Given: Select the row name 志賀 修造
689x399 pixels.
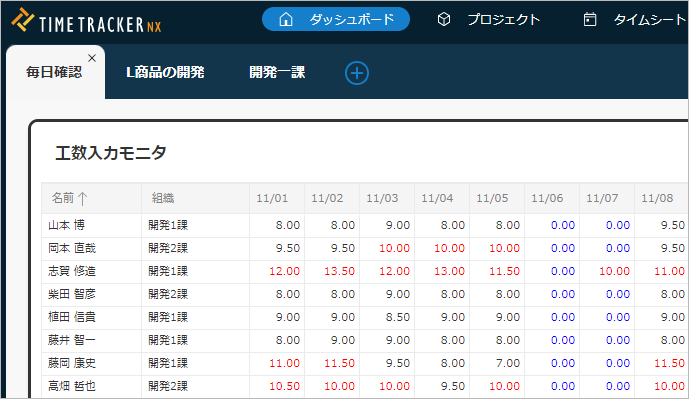Looking at the screenshot, I should coord(72,271).
